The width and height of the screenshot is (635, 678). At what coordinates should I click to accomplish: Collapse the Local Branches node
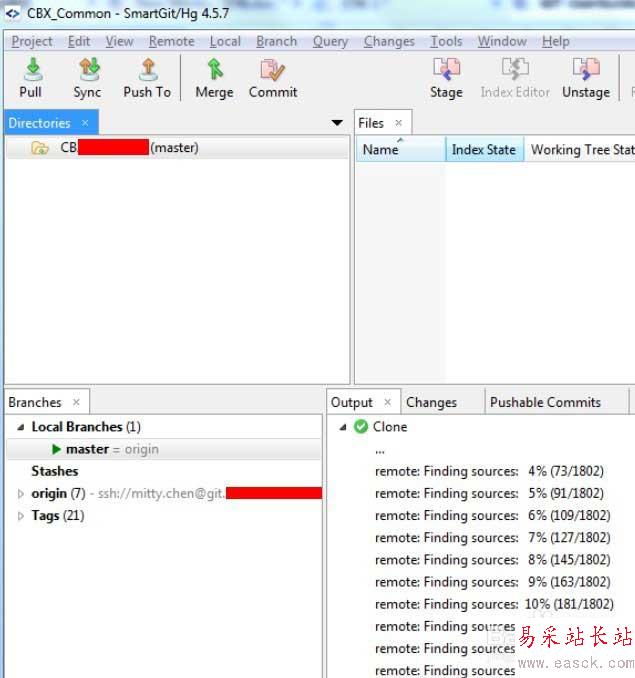(20, 427)
